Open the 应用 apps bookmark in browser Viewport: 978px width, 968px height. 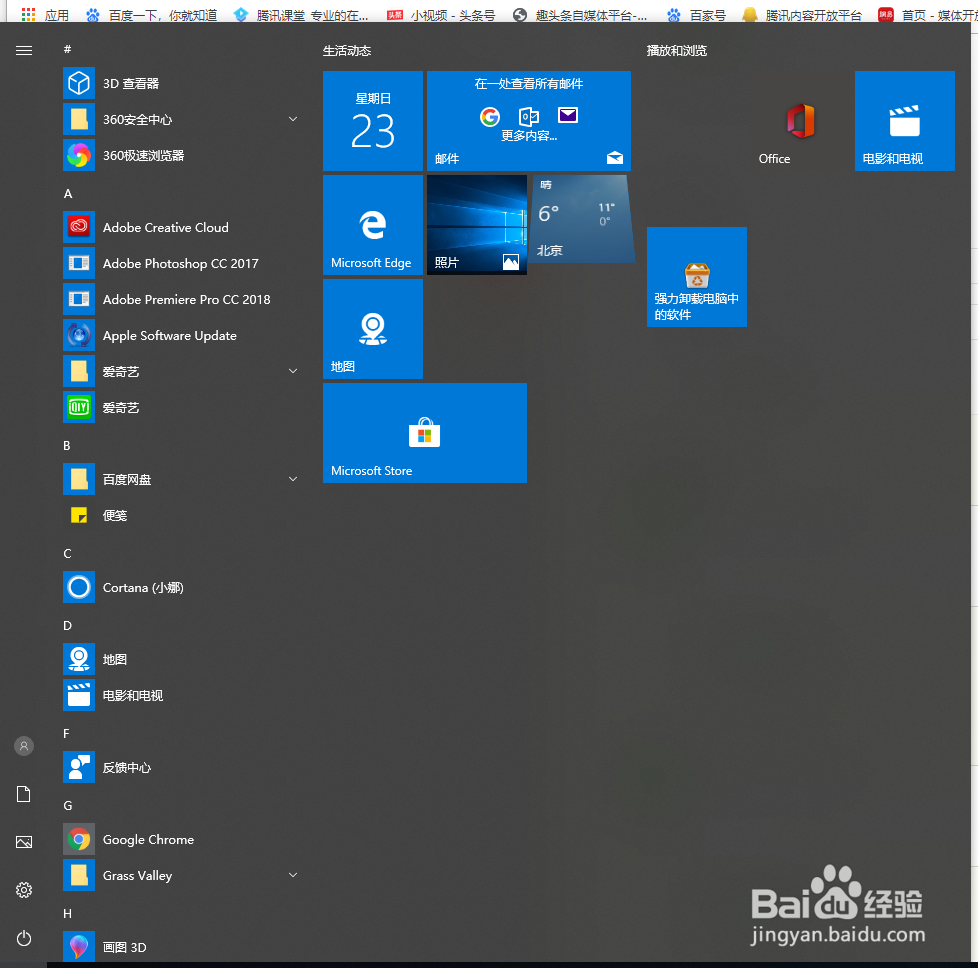click(45, 15)
